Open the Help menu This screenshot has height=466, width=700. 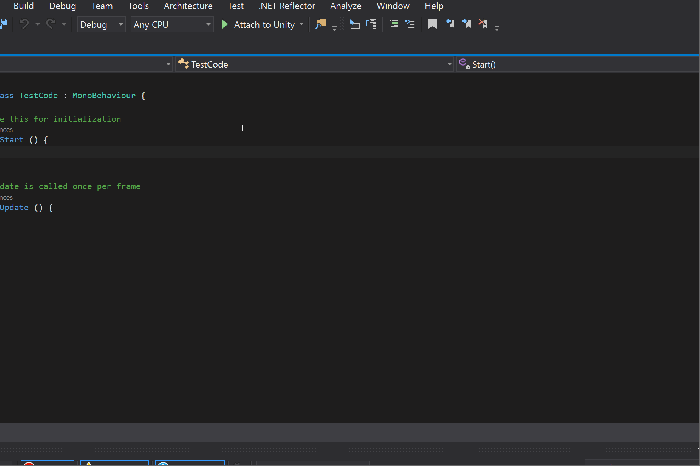[x=433, y=6]
